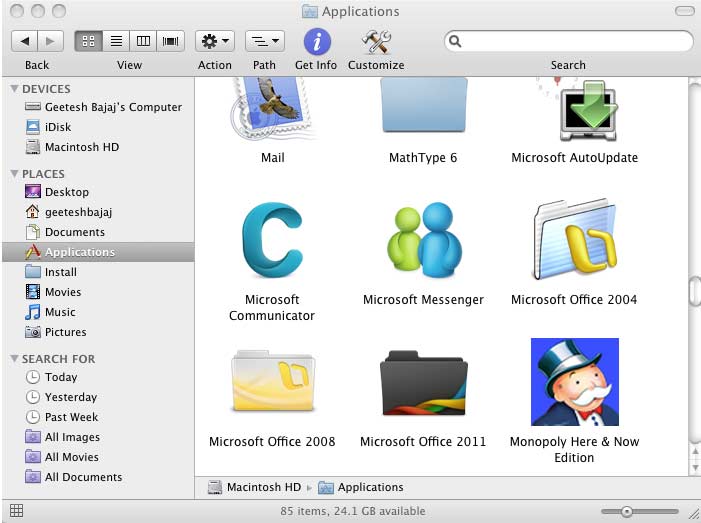
Task: Click Applications in the path bar
Action: tap(361, 487)
